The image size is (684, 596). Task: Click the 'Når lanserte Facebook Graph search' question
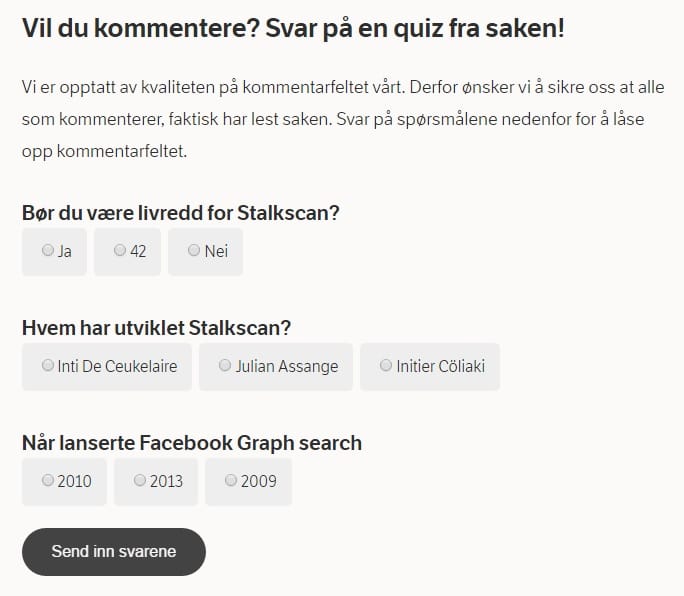click(191, 443)
